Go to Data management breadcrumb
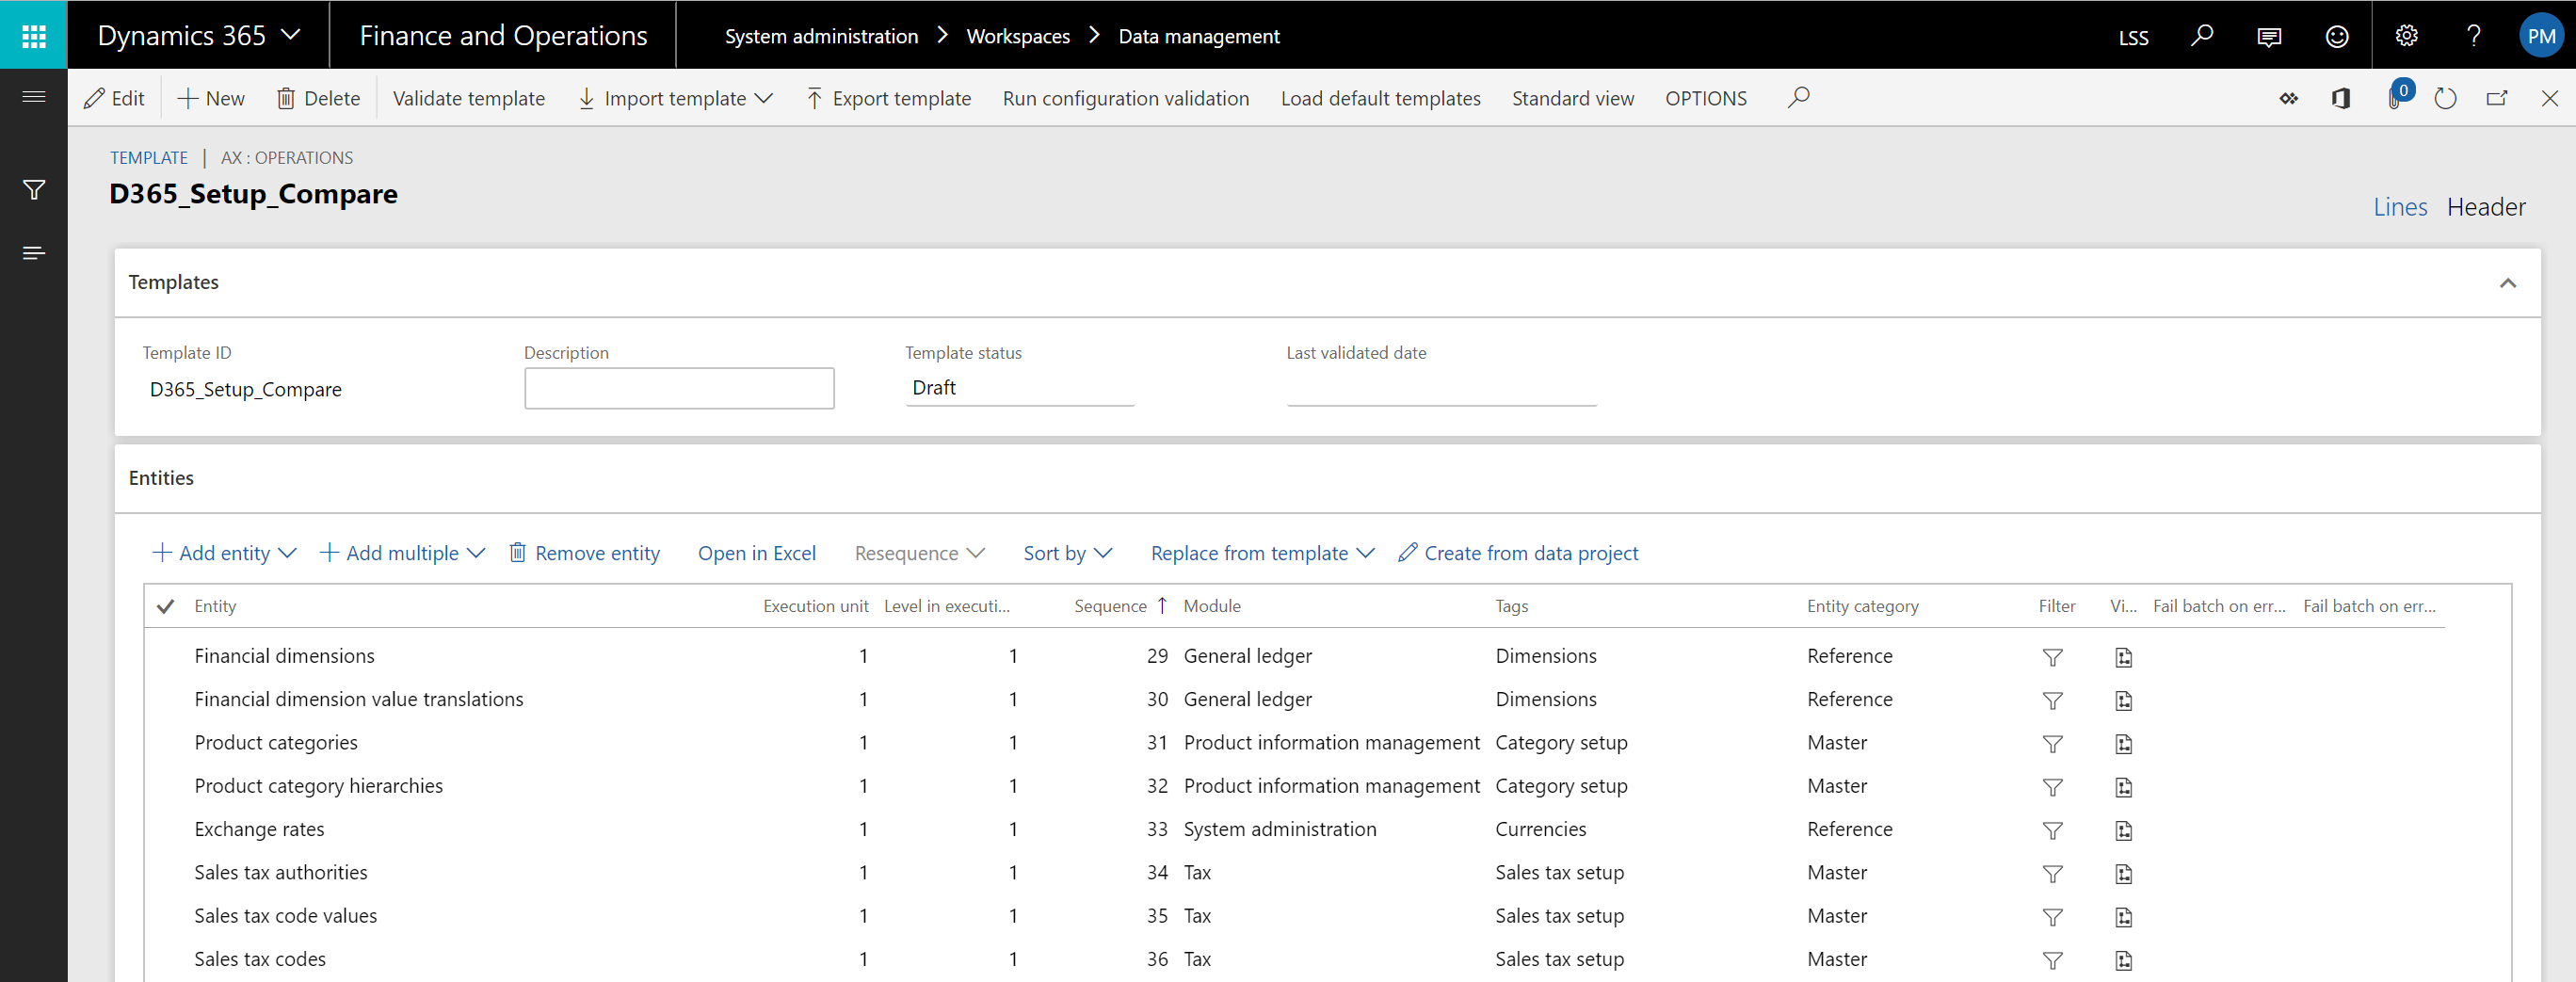2576x982 pixels. point(1198,36)
